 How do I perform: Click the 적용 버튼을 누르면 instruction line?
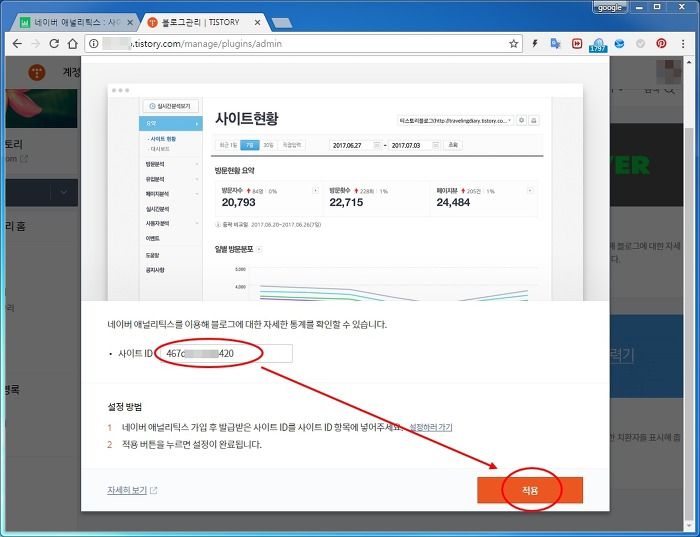tap(192, 445)
